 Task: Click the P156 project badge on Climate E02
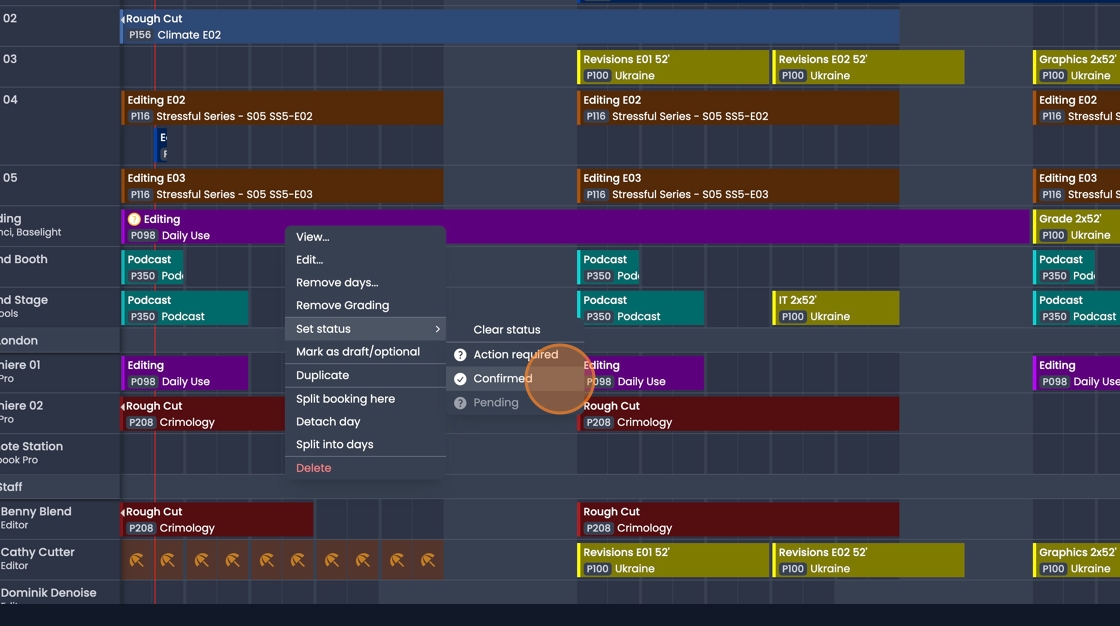139,34
